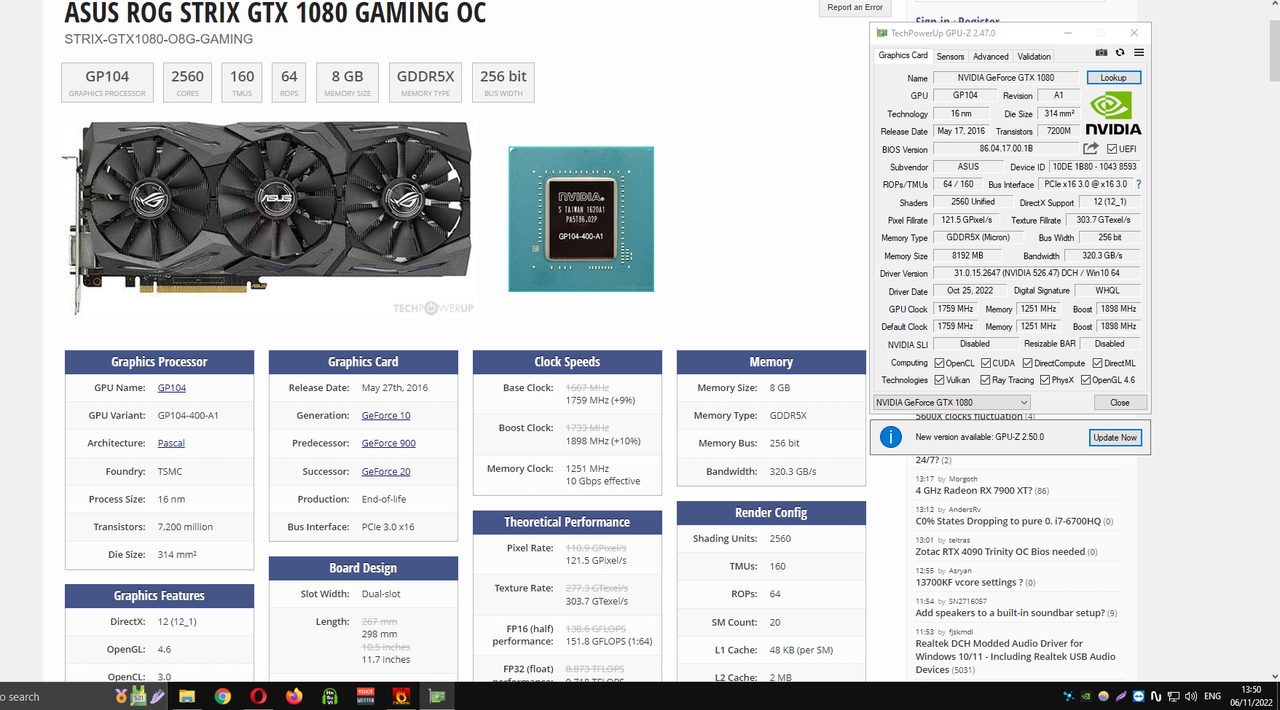1280x710 pixels.
Task: Click the GPU-Z refresh icon
Action: click(x=1120, y=52)
